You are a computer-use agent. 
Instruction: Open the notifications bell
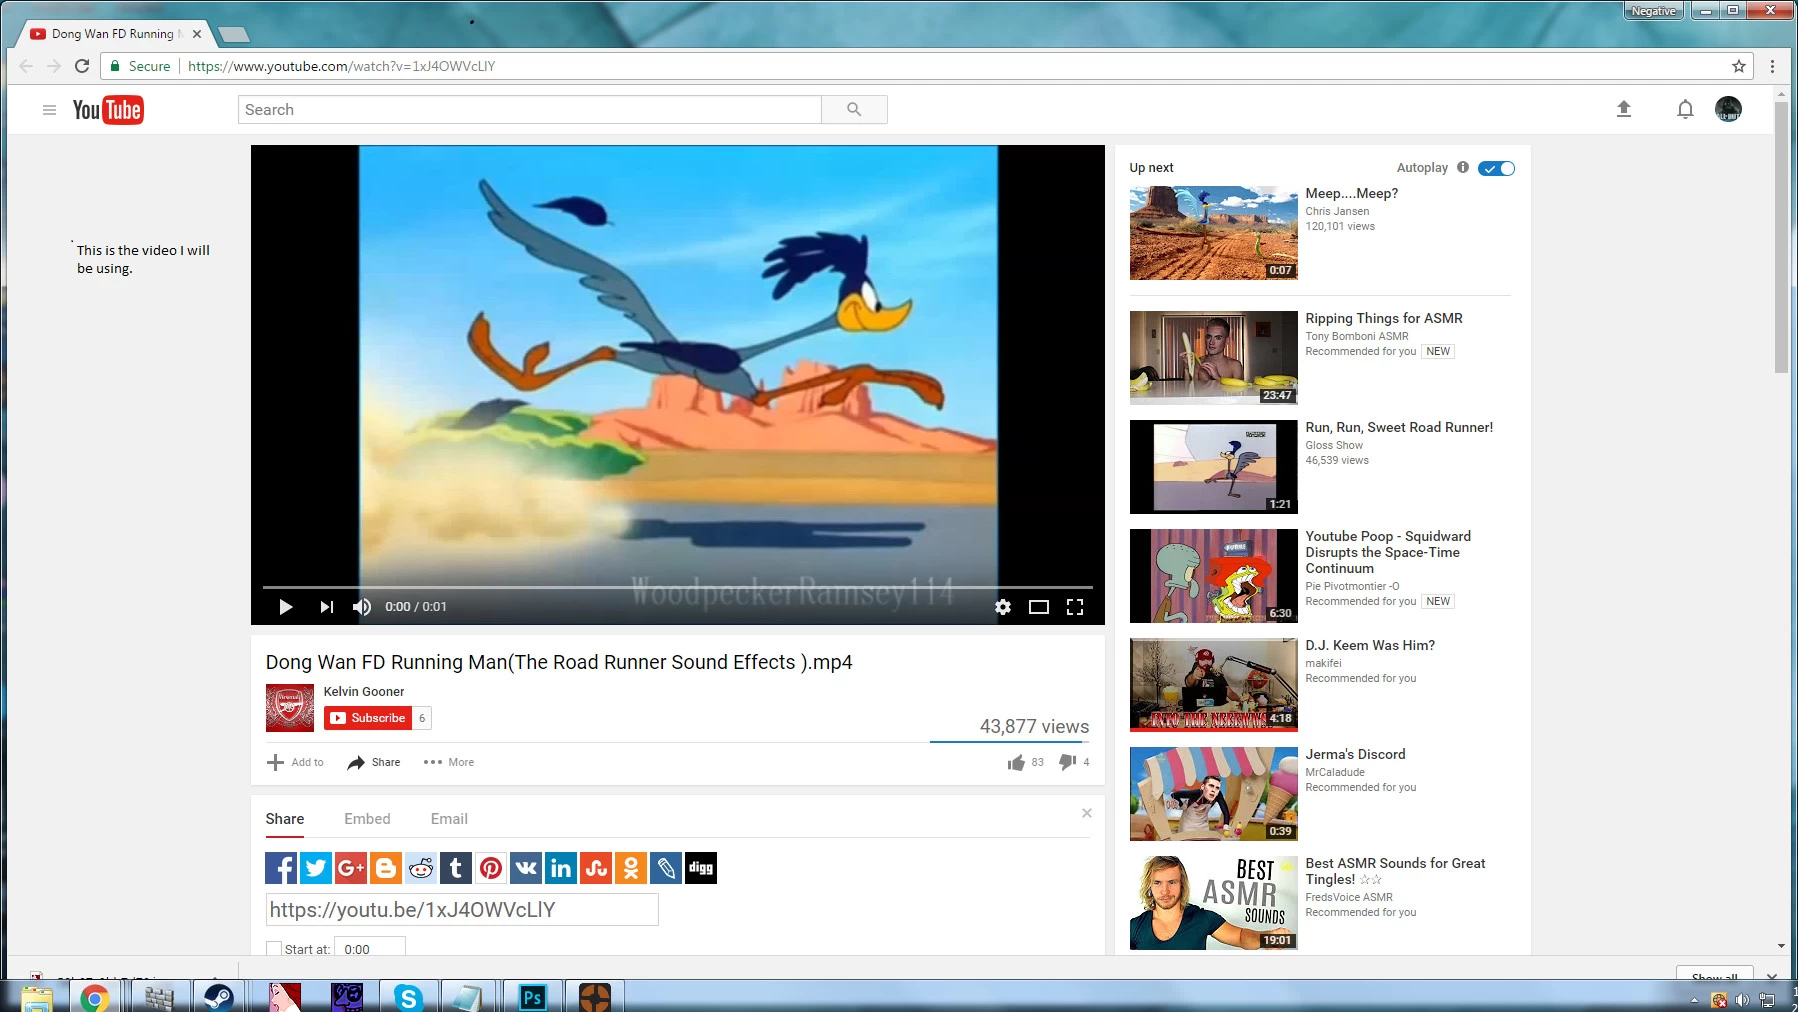[x=1685, y=109]
